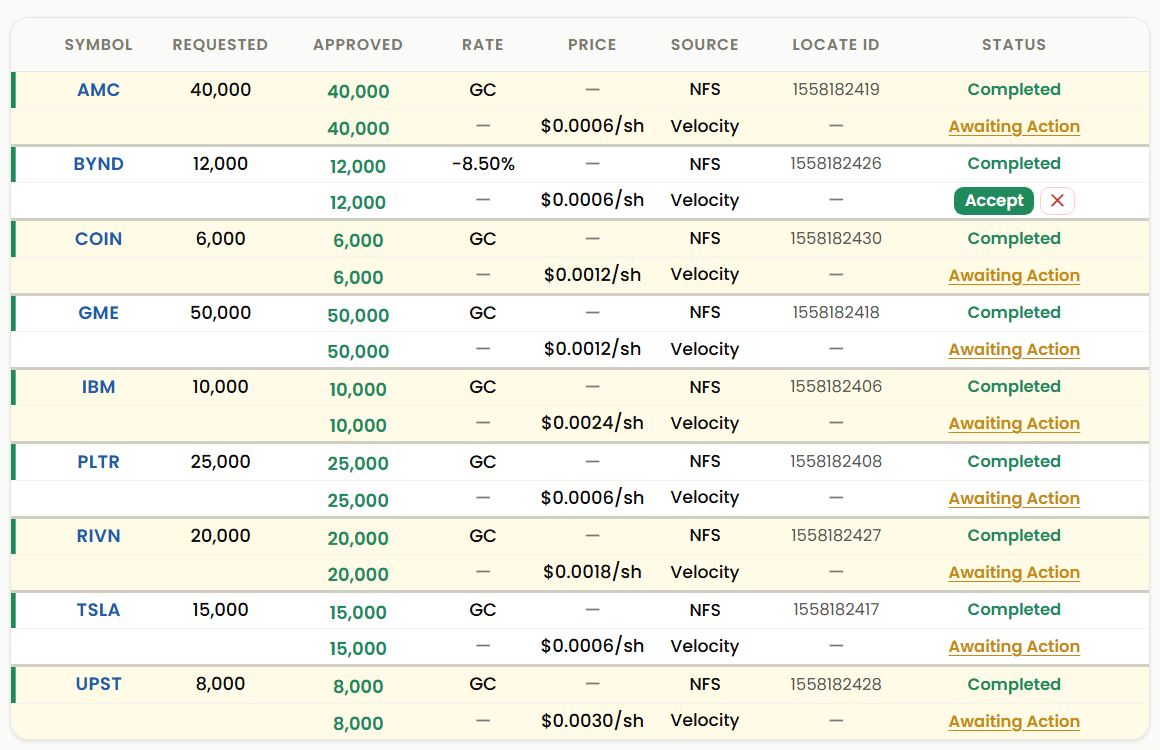Open Awaiting Action link for PLTR
The width and height of the screenshot is (1160, 750).
tap(1014, 499)
